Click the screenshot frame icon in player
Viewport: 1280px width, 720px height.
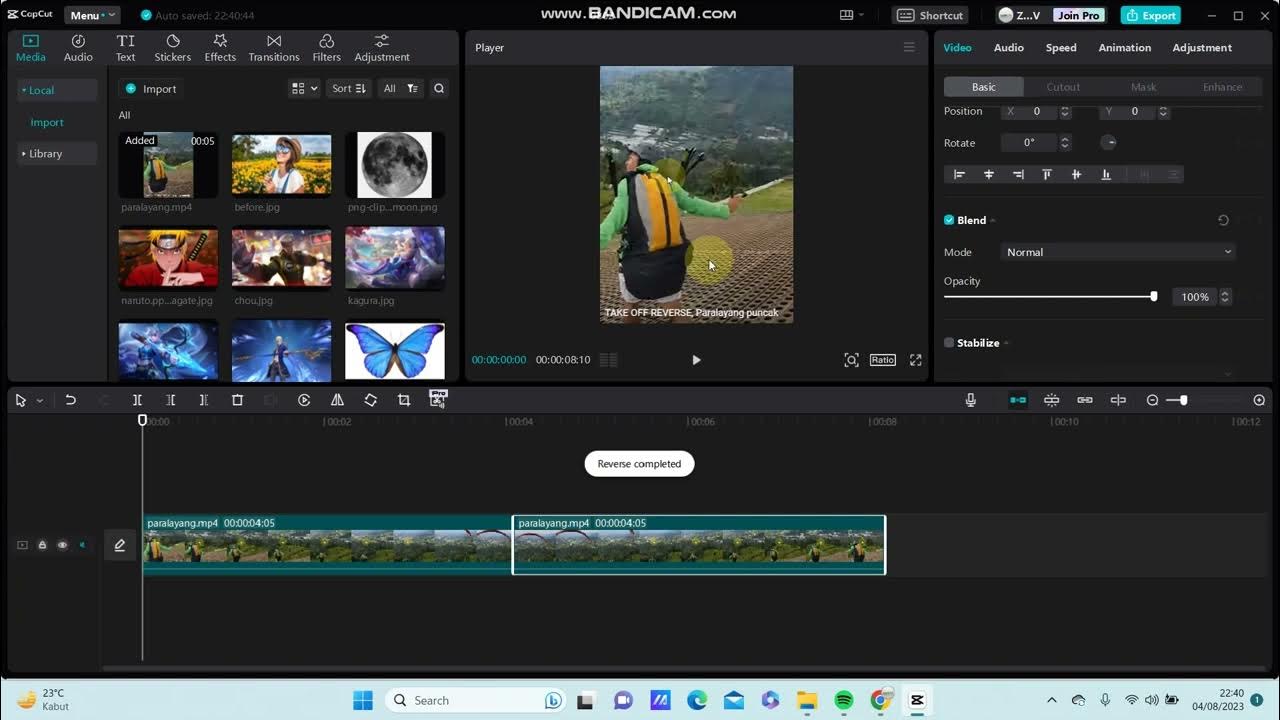851,360
